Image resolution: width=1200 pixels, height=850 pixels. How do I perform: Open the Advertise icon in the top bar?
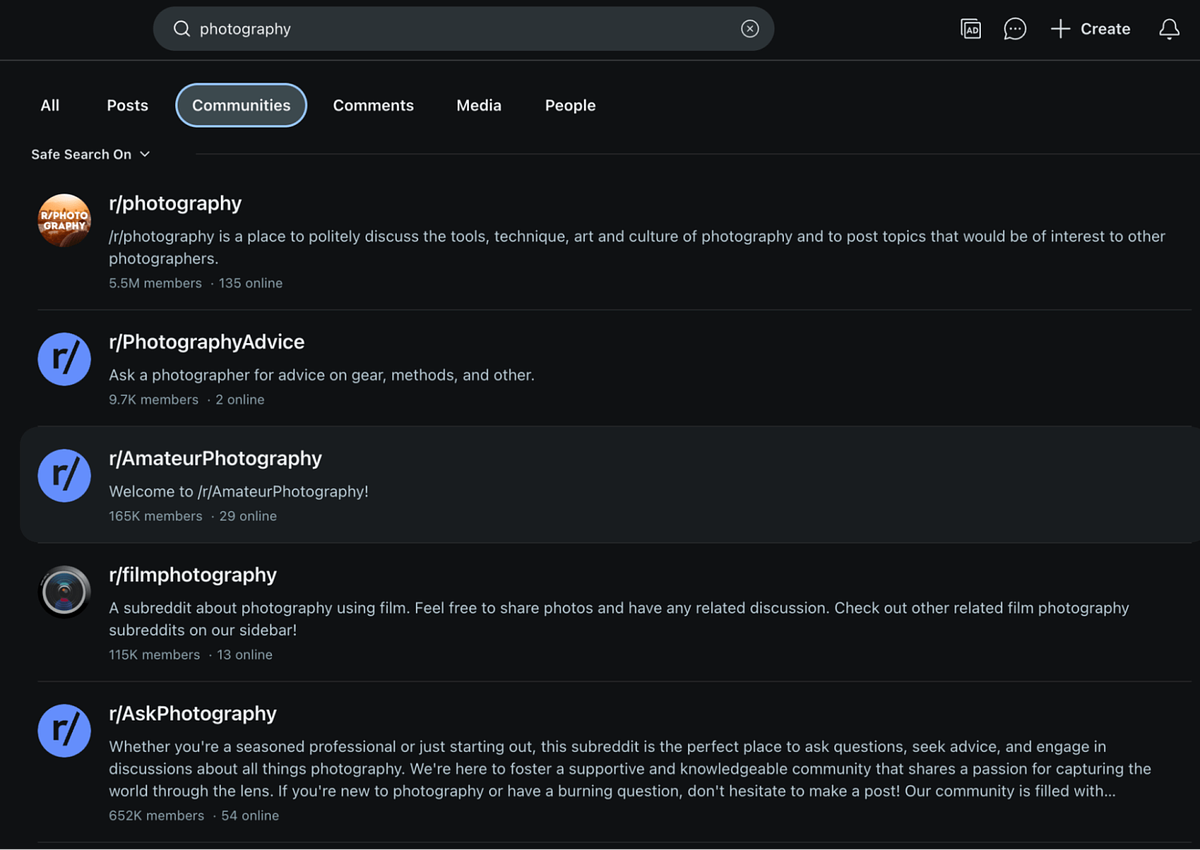(x=970, y=29)
